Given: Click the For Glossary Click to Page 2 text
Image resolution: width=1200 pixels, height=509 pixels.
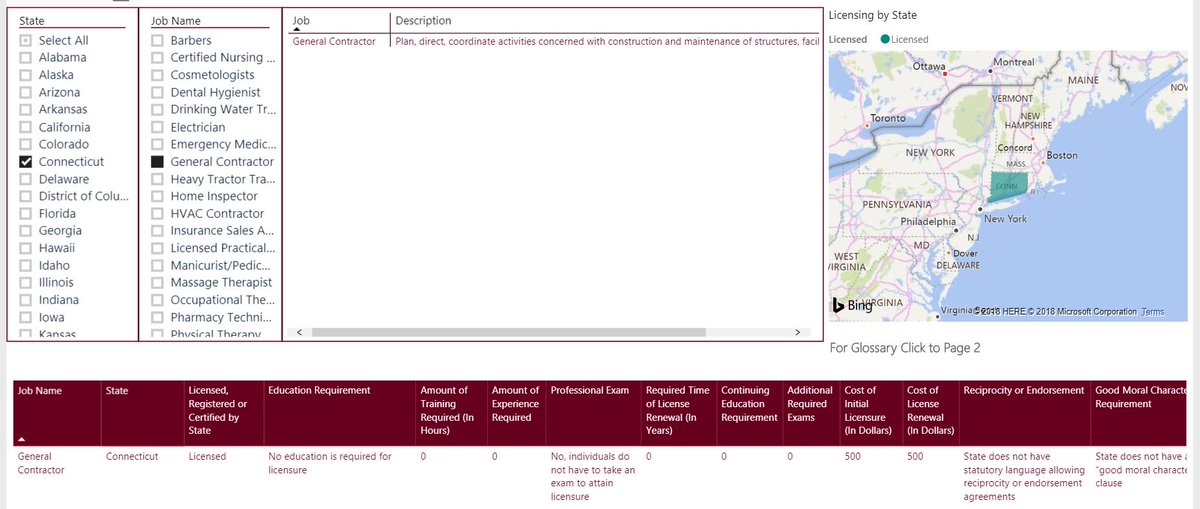Looking at the screenshot, I should point(905,348).
